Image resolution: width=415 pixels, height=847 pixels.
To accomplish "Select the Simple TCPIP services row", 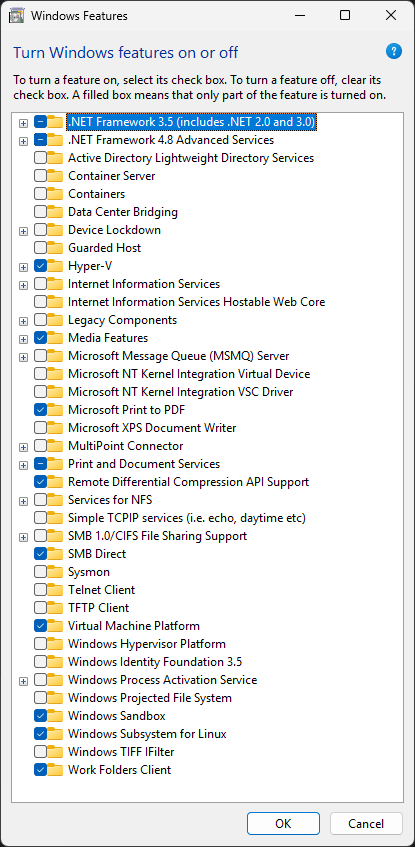I will pos(187,518).
